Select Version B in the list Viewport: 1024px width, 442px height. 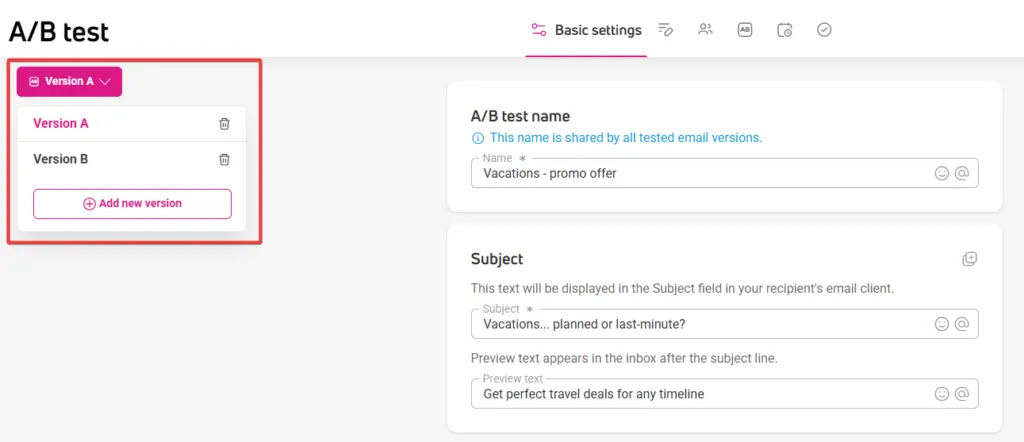(x=61, y=159)
